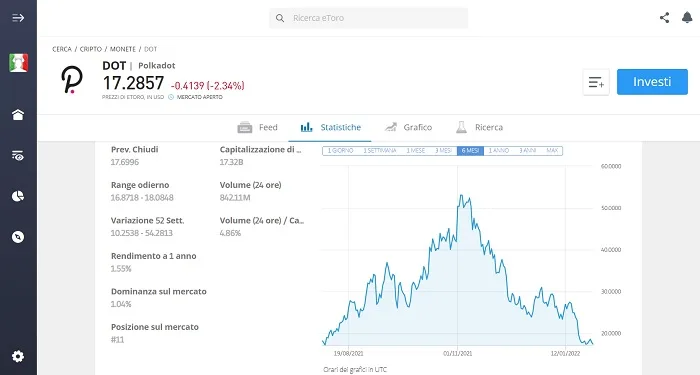Open the notifications bell icon
Image resolution: width=700 pixels, height=375 pixels.
pos(687,17)
